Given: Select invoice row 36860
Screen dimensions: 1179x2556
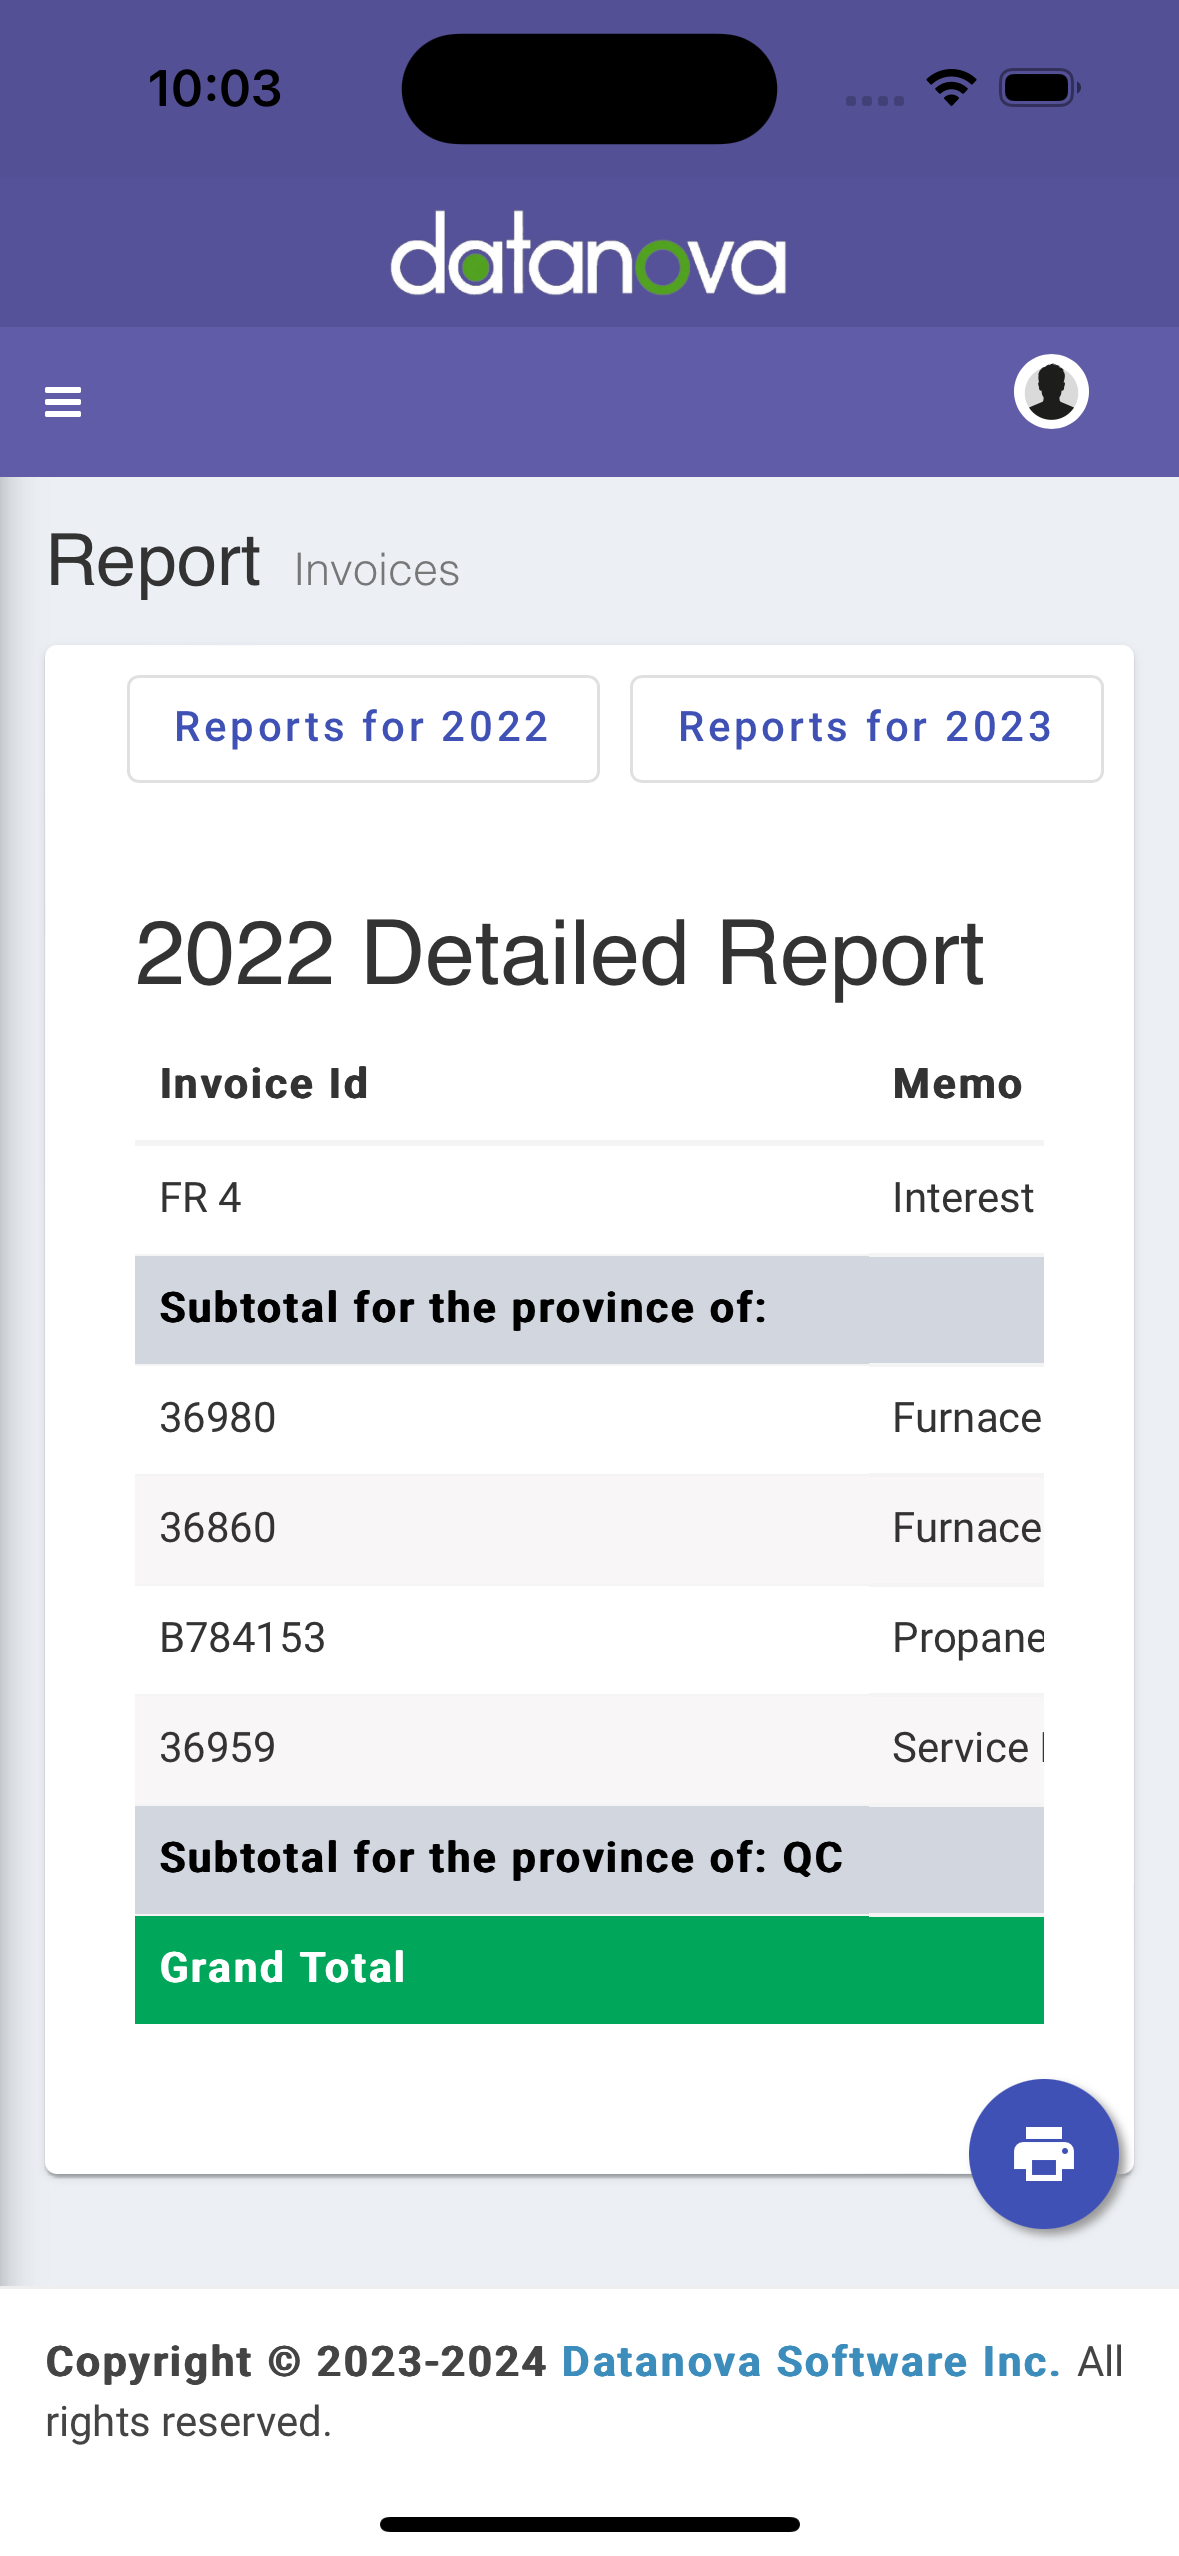Looking at the screenshot, I should point(589,1528).
